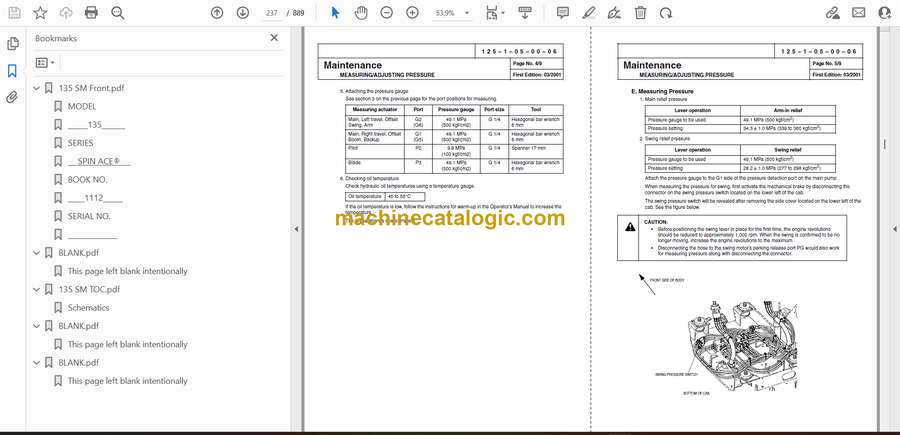
Task: Zoom in with plus icon
Action: click(x=413, y=13)
